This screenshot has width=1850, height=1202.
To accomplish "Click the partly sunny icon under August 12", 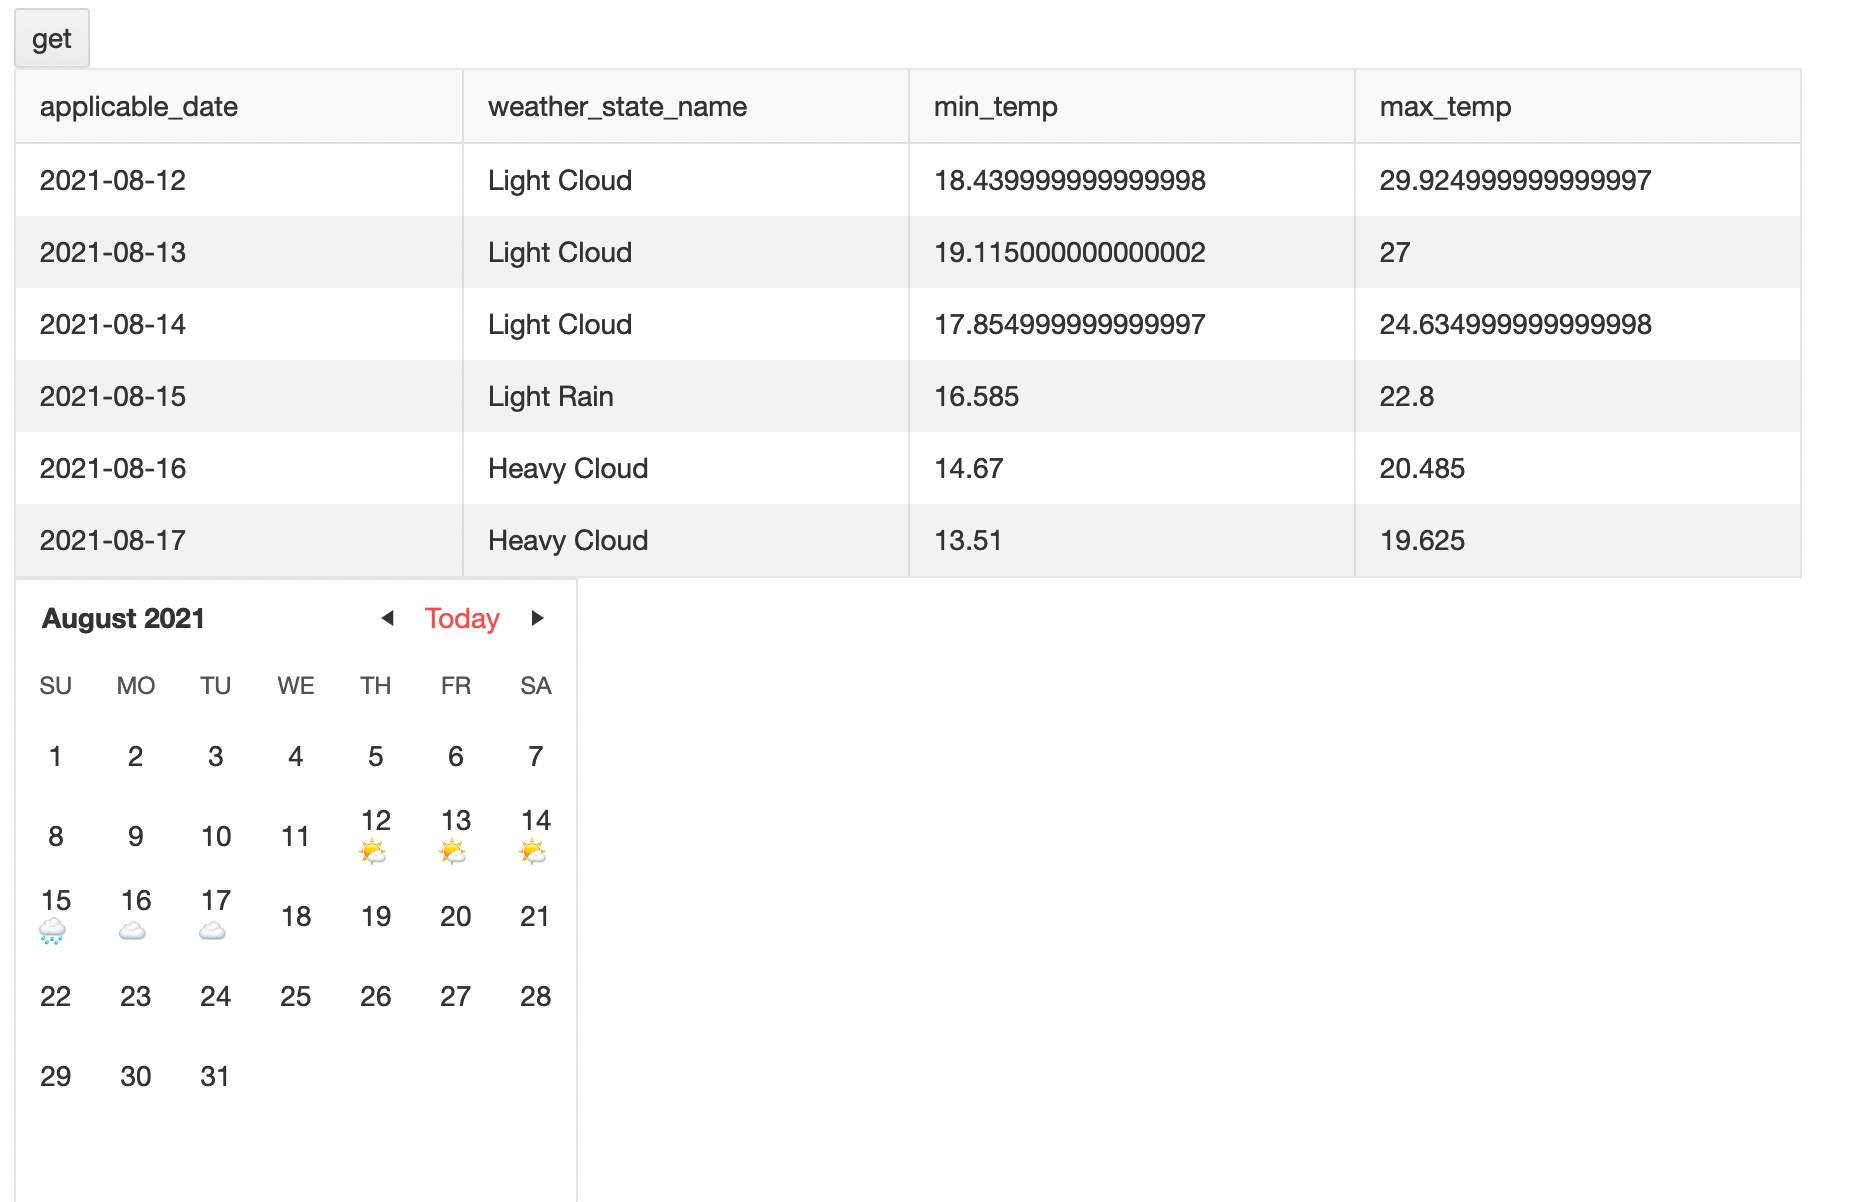I will [373, 852].
